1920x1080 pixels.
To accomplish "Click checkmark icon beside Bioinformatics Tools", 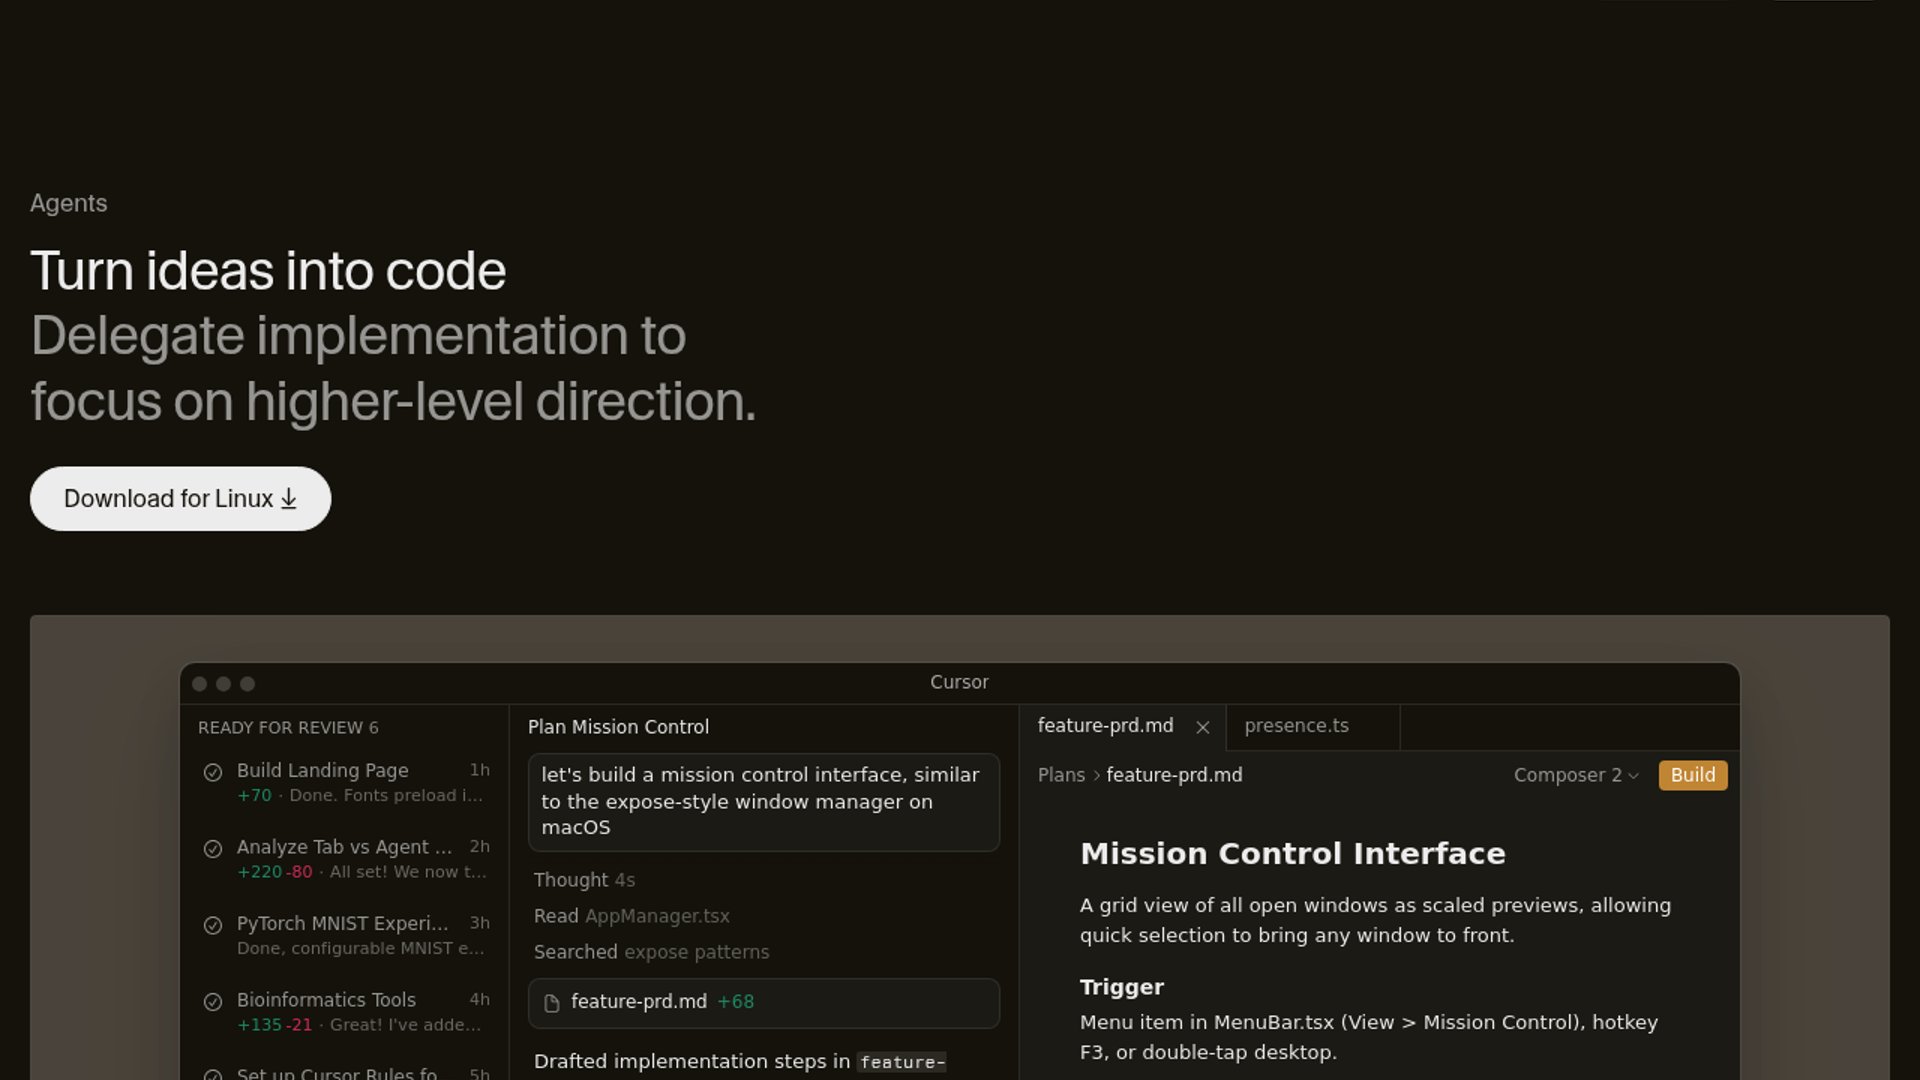I will click(x=213, y=1002).
